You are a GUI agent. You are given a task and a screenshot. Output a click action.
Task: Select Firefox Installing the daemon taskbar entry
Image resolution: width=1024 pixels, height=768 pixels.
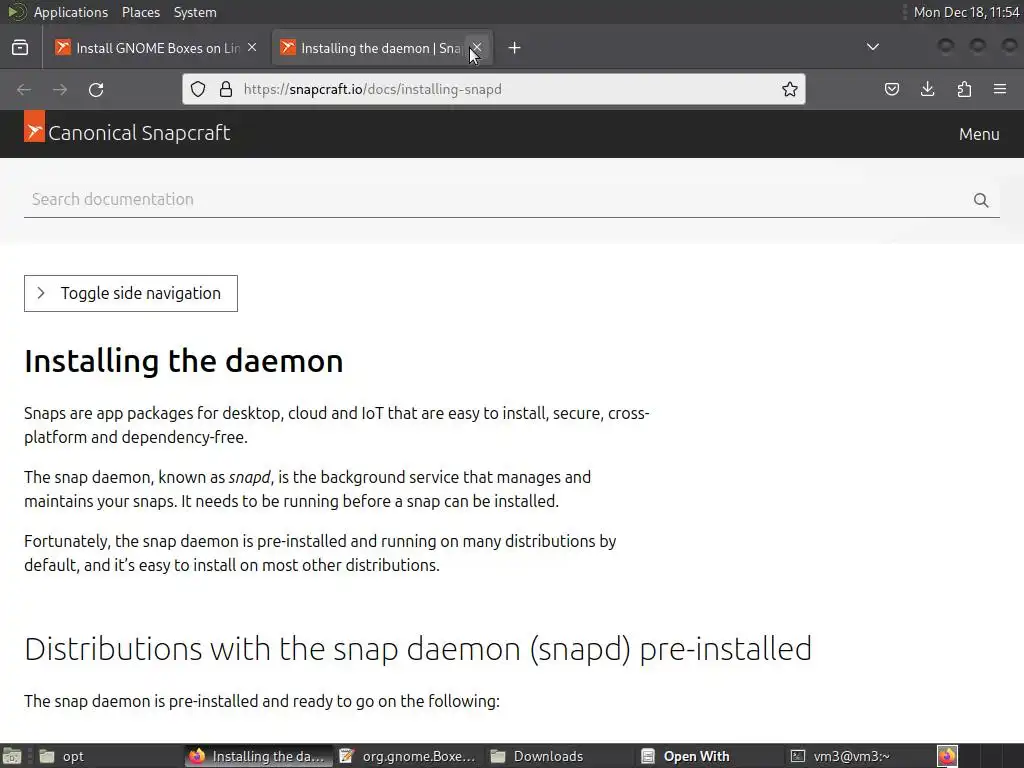[x=258, y=756]
